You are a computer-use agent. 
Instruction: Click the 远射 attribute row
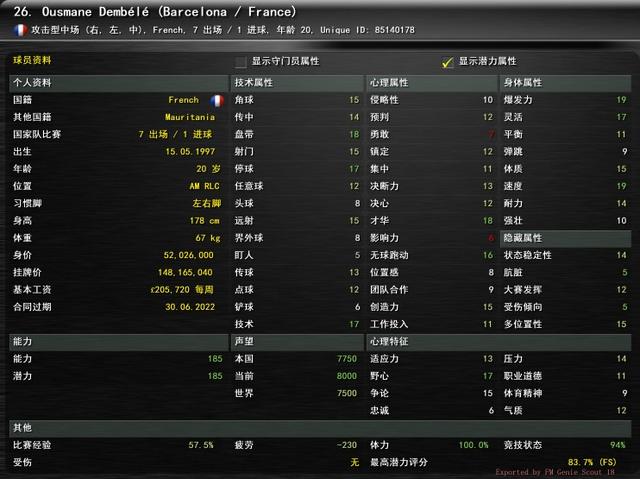click(297, 221)
